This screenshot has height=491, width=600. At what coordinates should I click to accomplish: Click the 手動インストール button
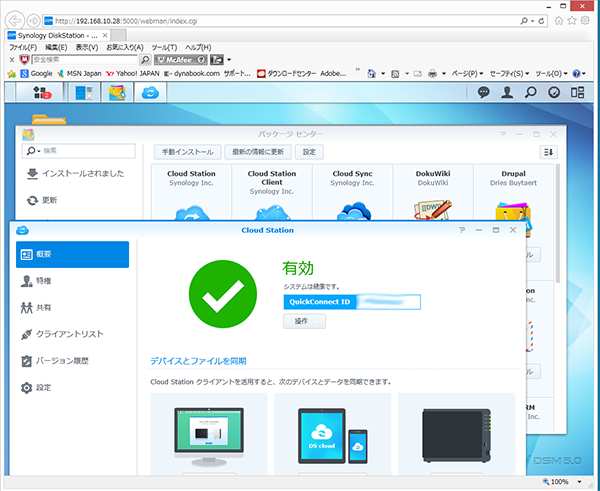tap(188, 152)
